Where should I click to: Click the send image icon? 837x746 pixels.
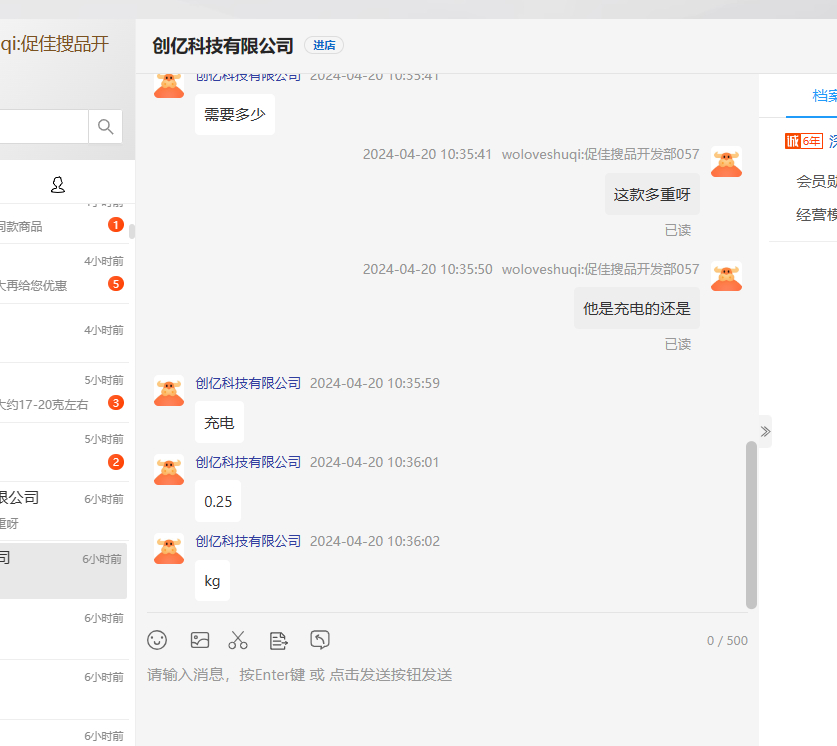pyautogui.click(x=200, y=640)
